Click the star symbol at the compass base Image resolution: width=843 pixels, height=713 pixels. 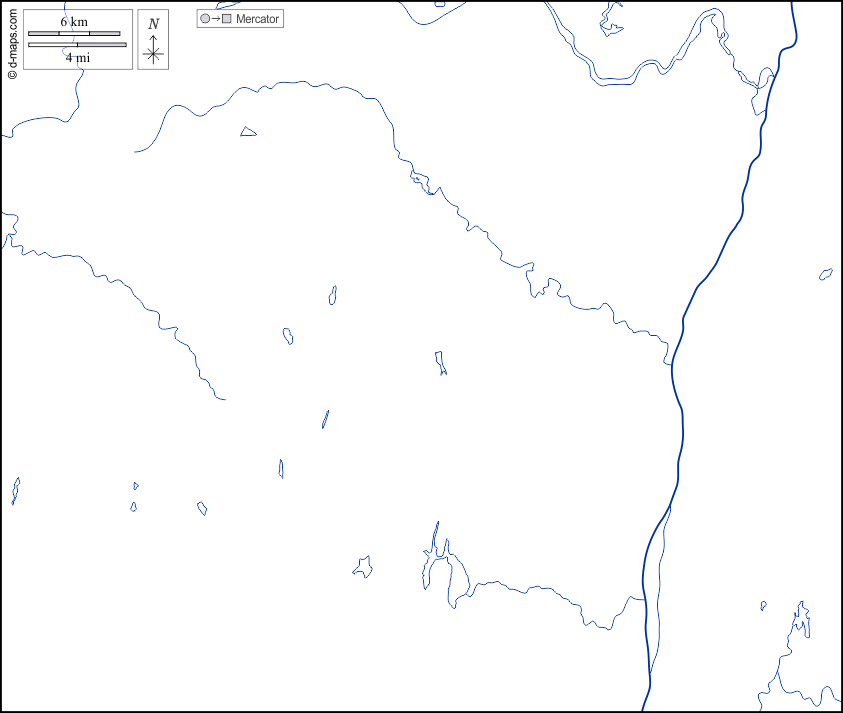[153, 55]
